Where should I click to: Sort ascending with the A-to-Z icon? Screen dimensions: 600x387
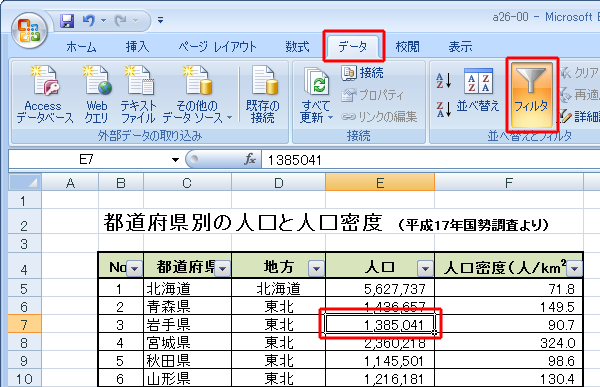click(x=444, y=80)
